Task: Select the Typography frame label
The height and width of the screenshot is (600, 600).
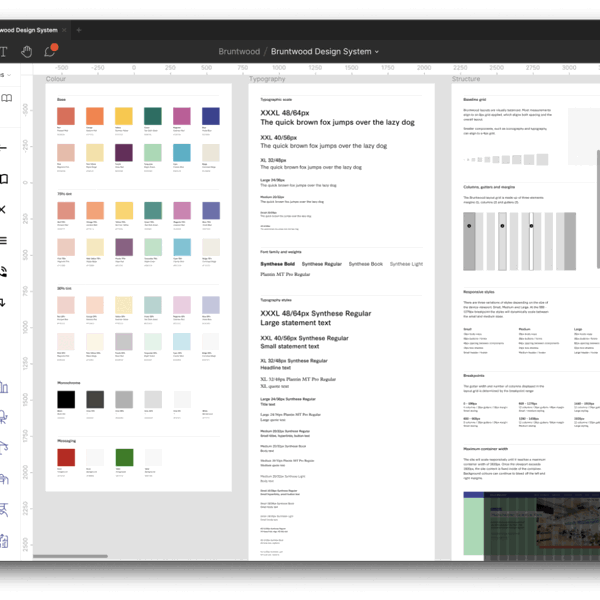Action: tap(267, 78)
